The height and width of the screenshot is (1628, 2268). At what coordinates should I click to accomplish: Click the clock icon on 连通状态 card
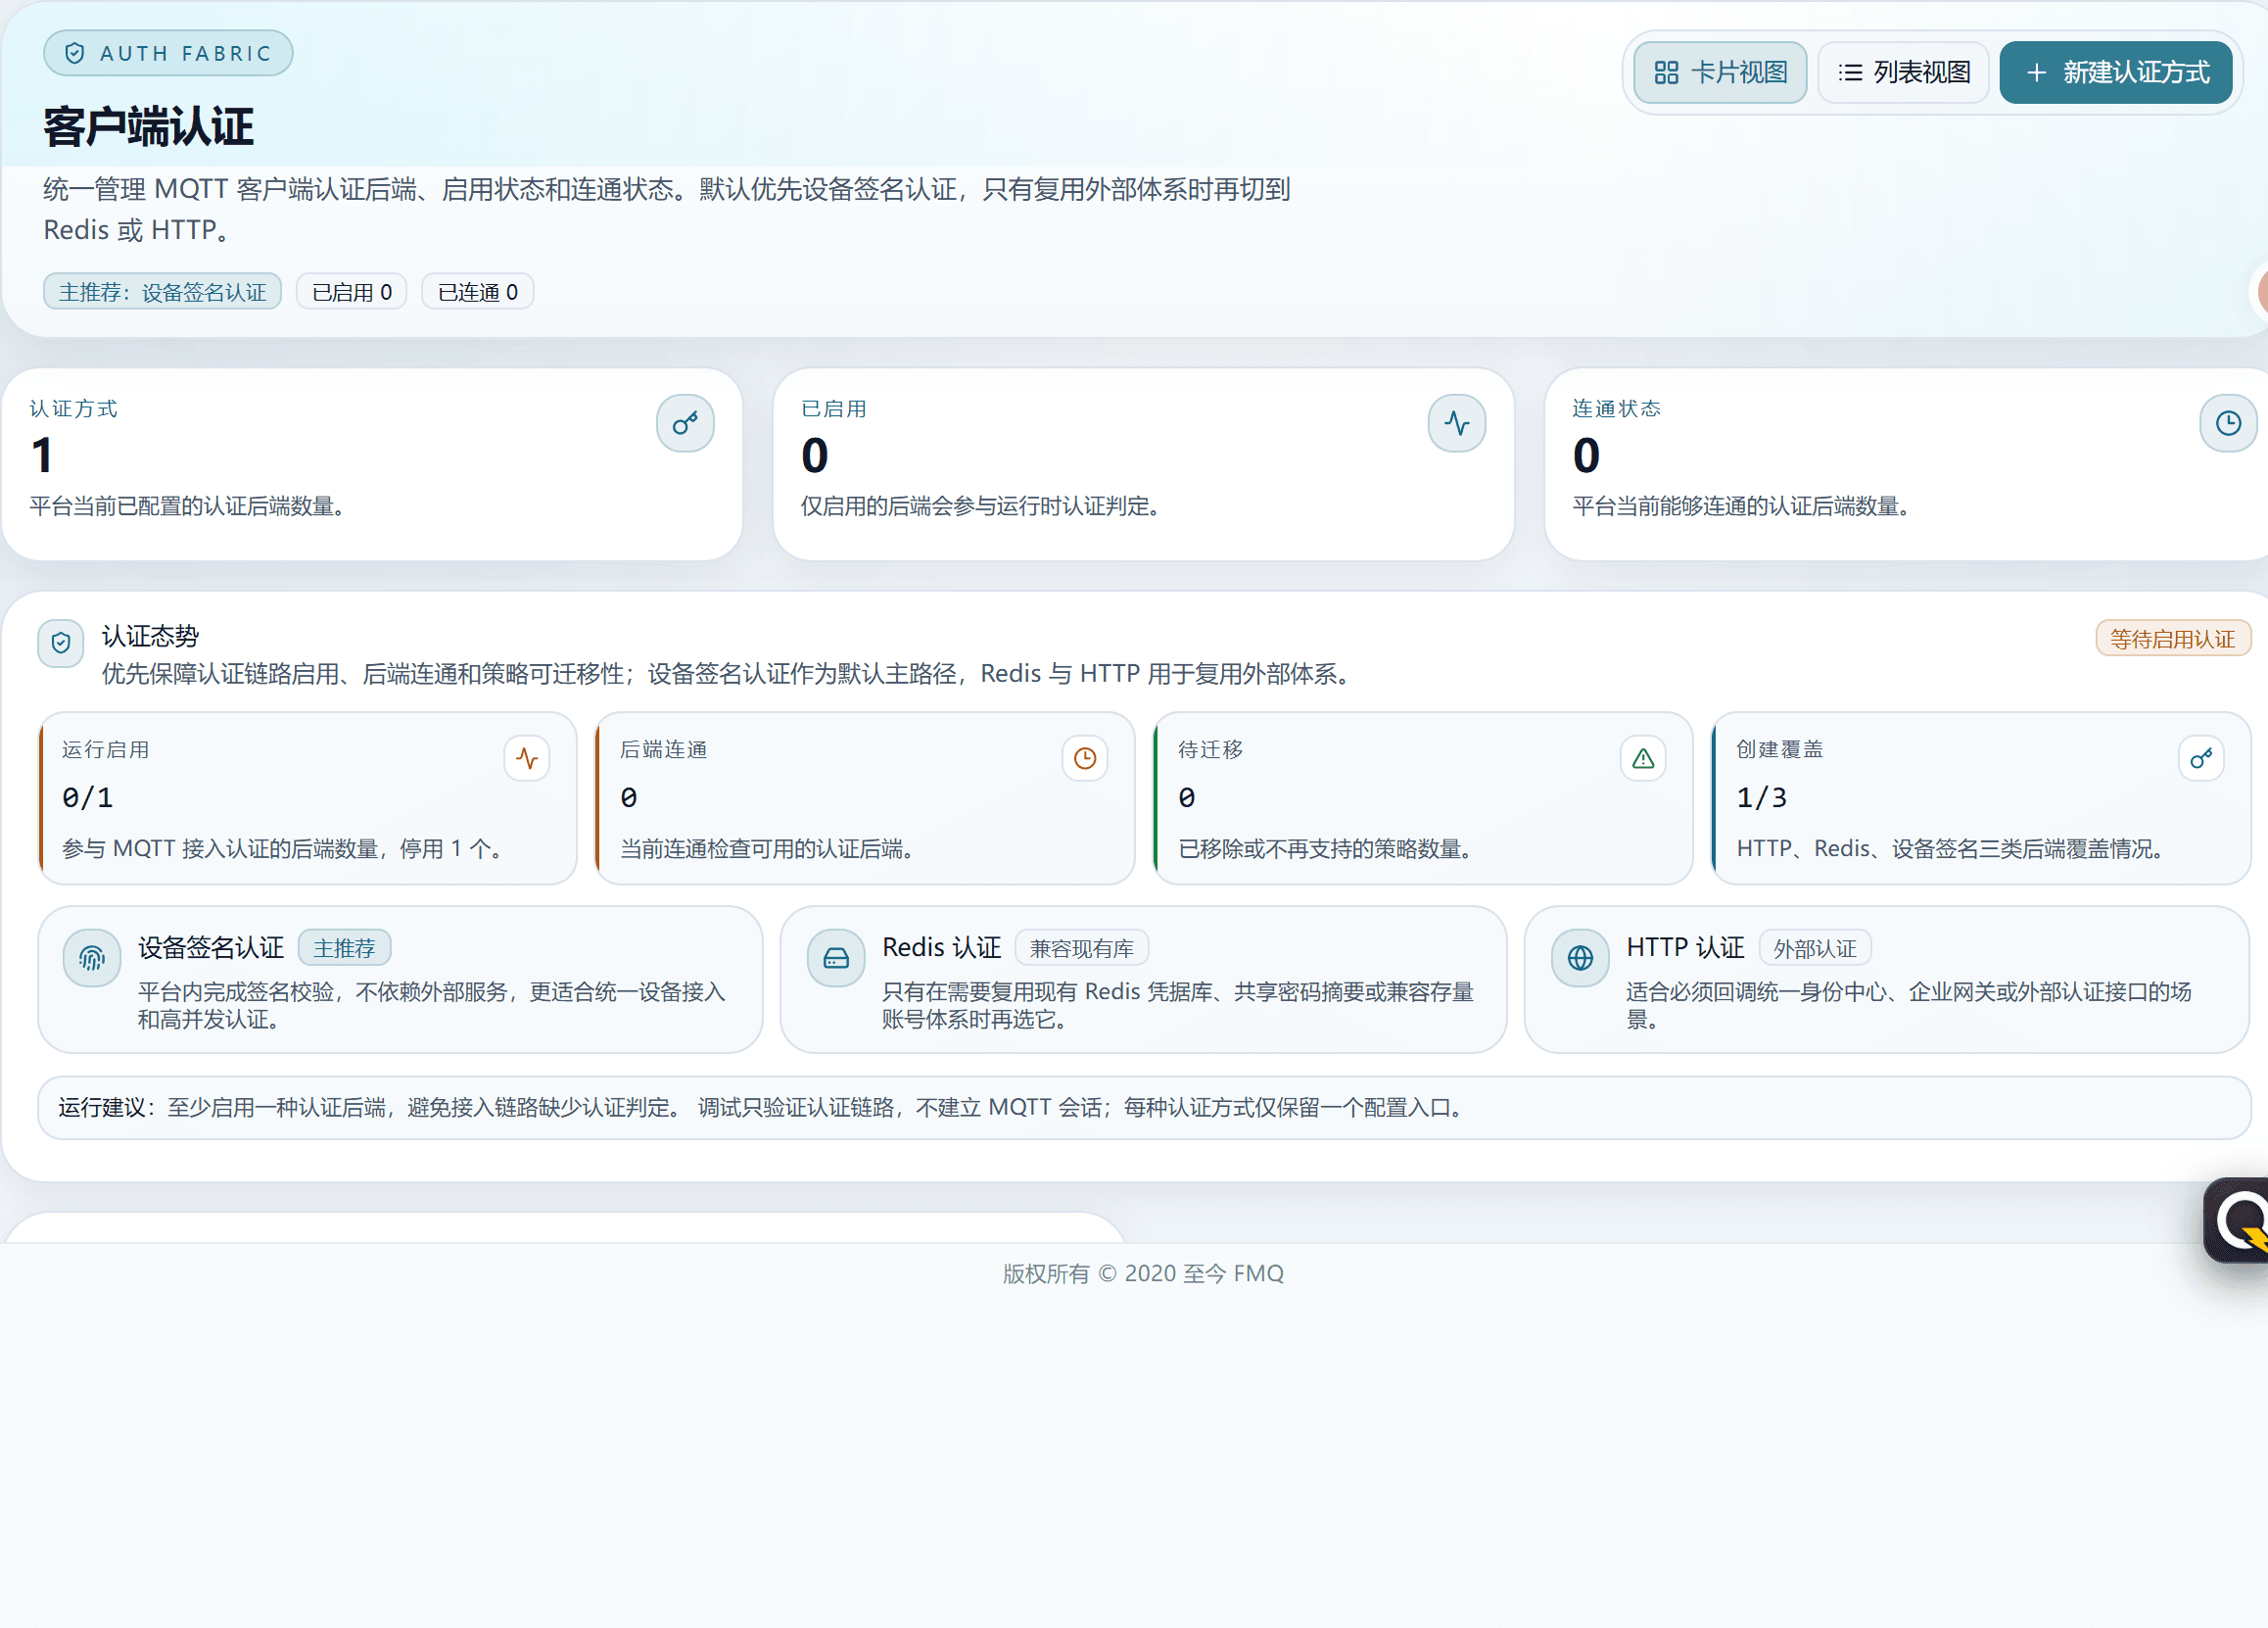click(x=2228, y=423)
